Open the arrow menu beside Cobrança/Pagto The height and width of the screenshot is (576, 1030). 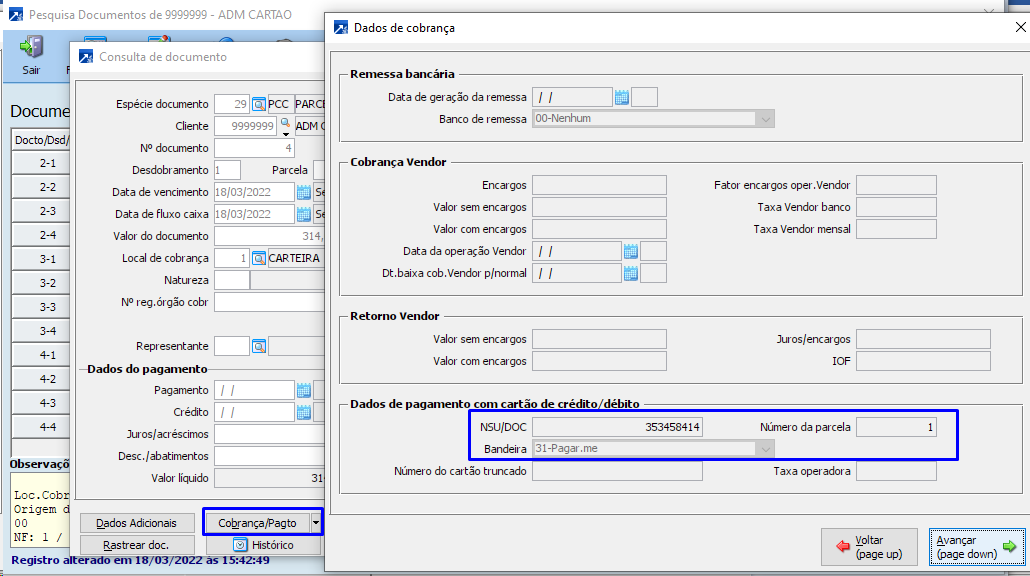pos(316,522)
